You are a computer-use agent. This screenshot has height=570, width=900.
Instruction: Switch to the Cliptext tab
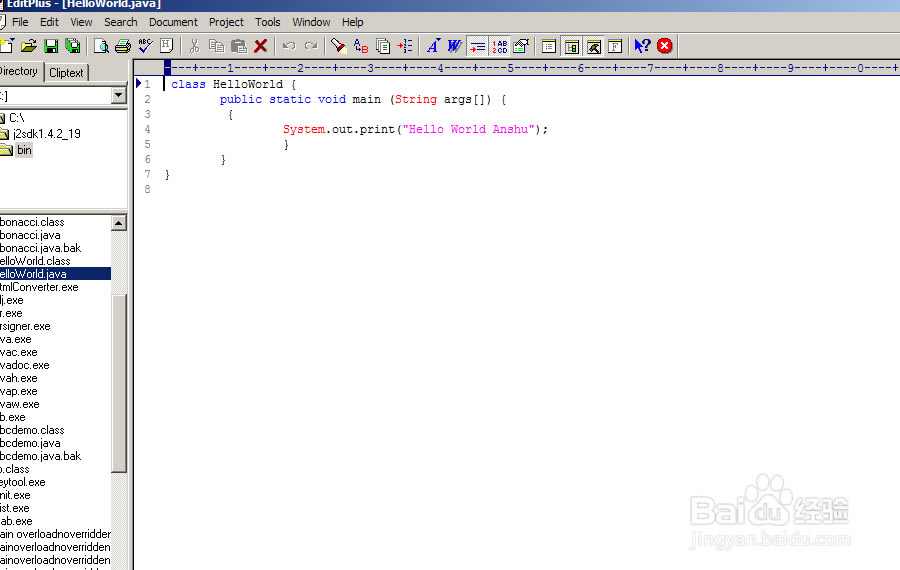[x=67, y=73]
